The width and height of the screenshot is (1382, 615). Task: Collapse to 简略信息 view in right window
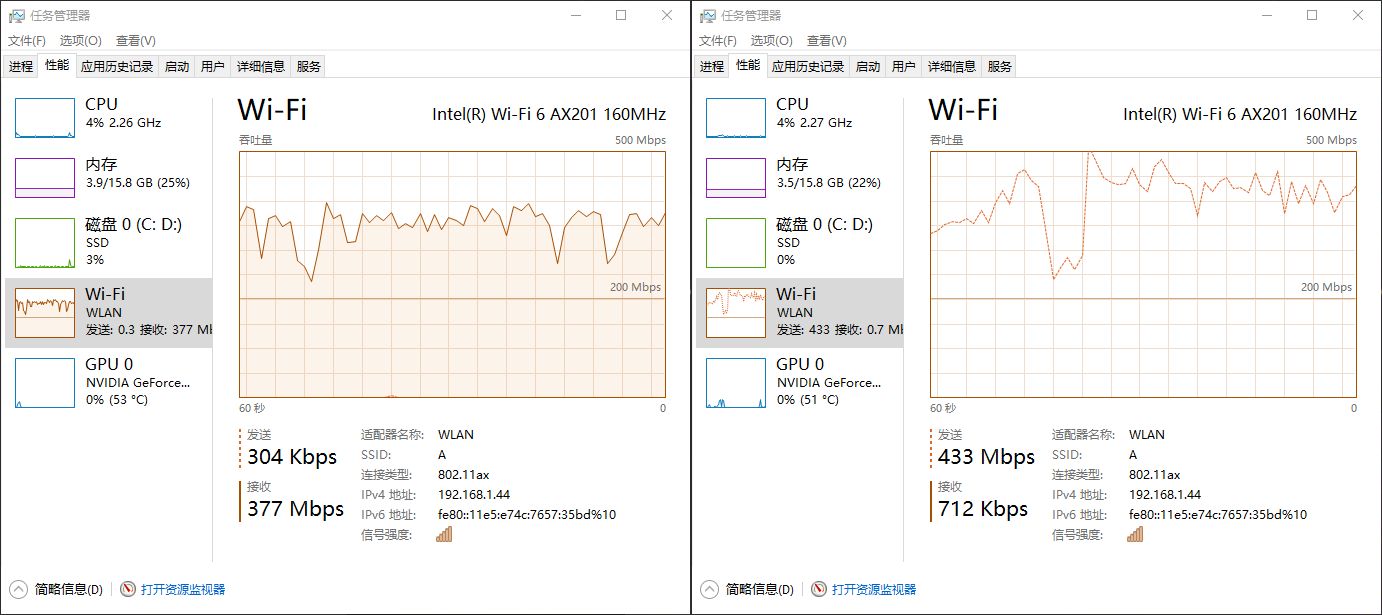(748, 589)
